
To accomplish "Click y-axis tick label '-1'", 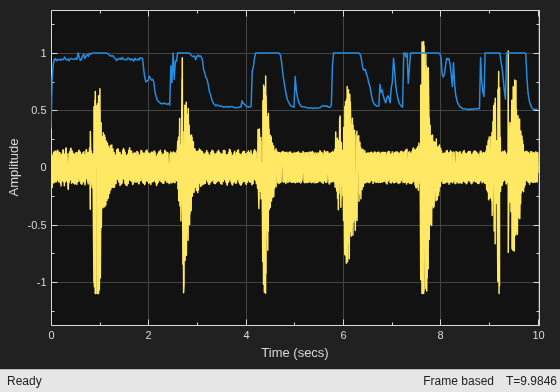I will (41, 282).
